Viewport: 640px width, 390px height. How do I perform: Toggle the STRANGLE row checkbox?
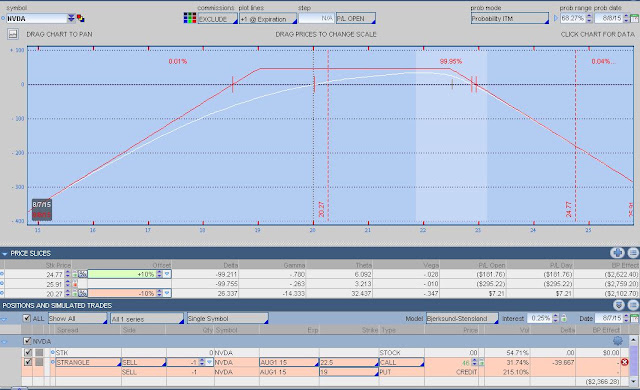(x=28, y=362)
